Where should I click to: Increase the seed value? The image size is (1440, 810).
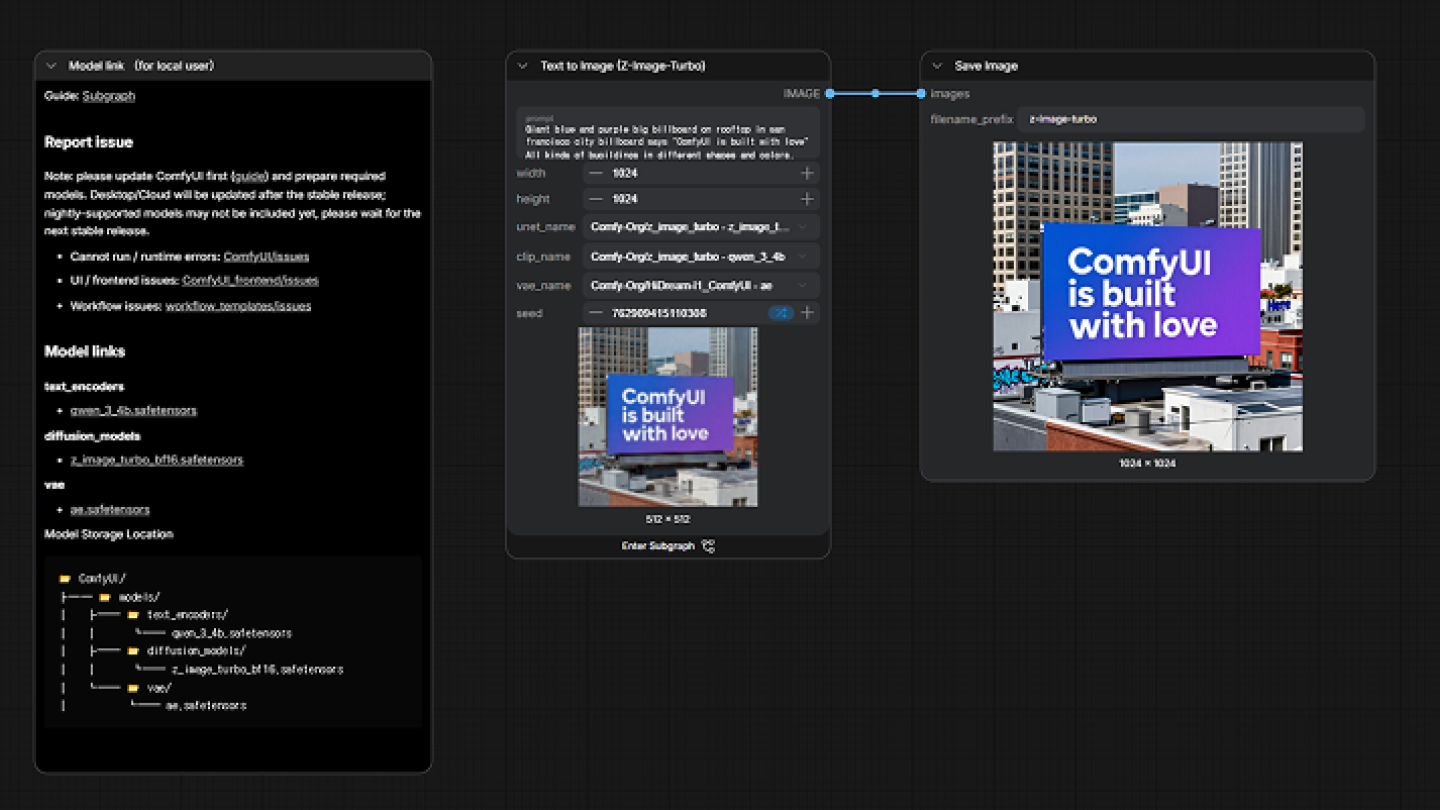(x=807, y=313)
